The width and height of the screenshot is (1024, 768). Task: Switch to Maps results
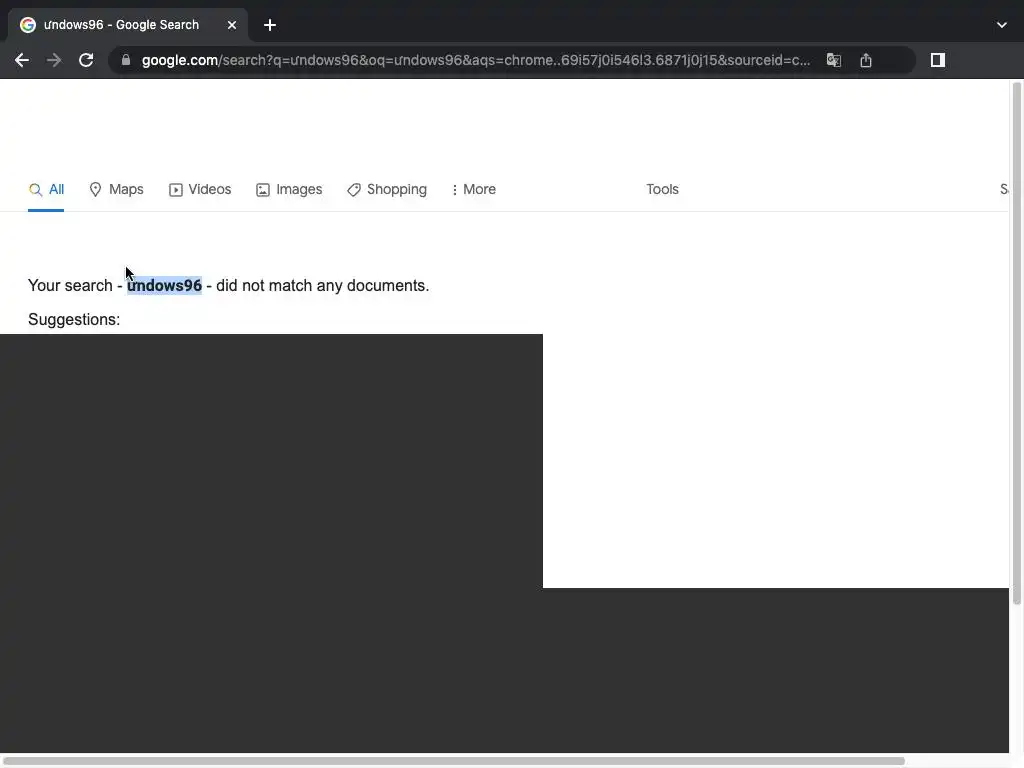point(116,189)
